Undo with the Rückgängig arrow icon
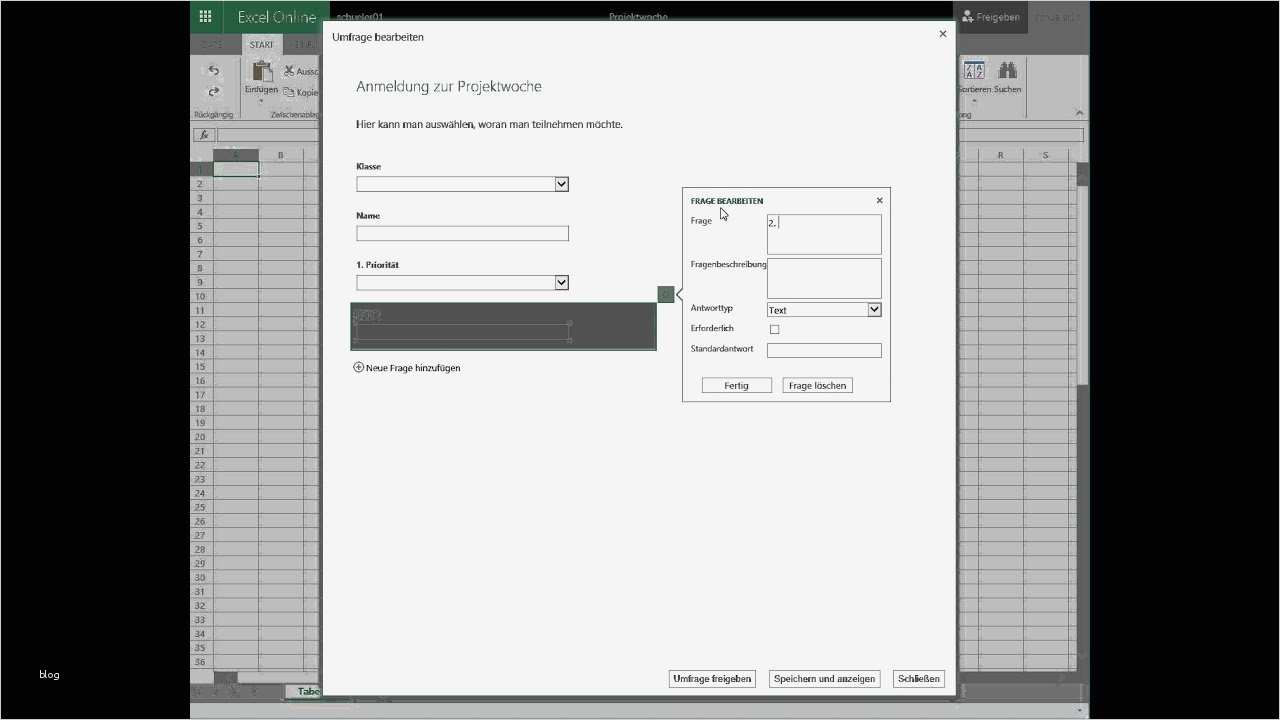 (213, 70)
